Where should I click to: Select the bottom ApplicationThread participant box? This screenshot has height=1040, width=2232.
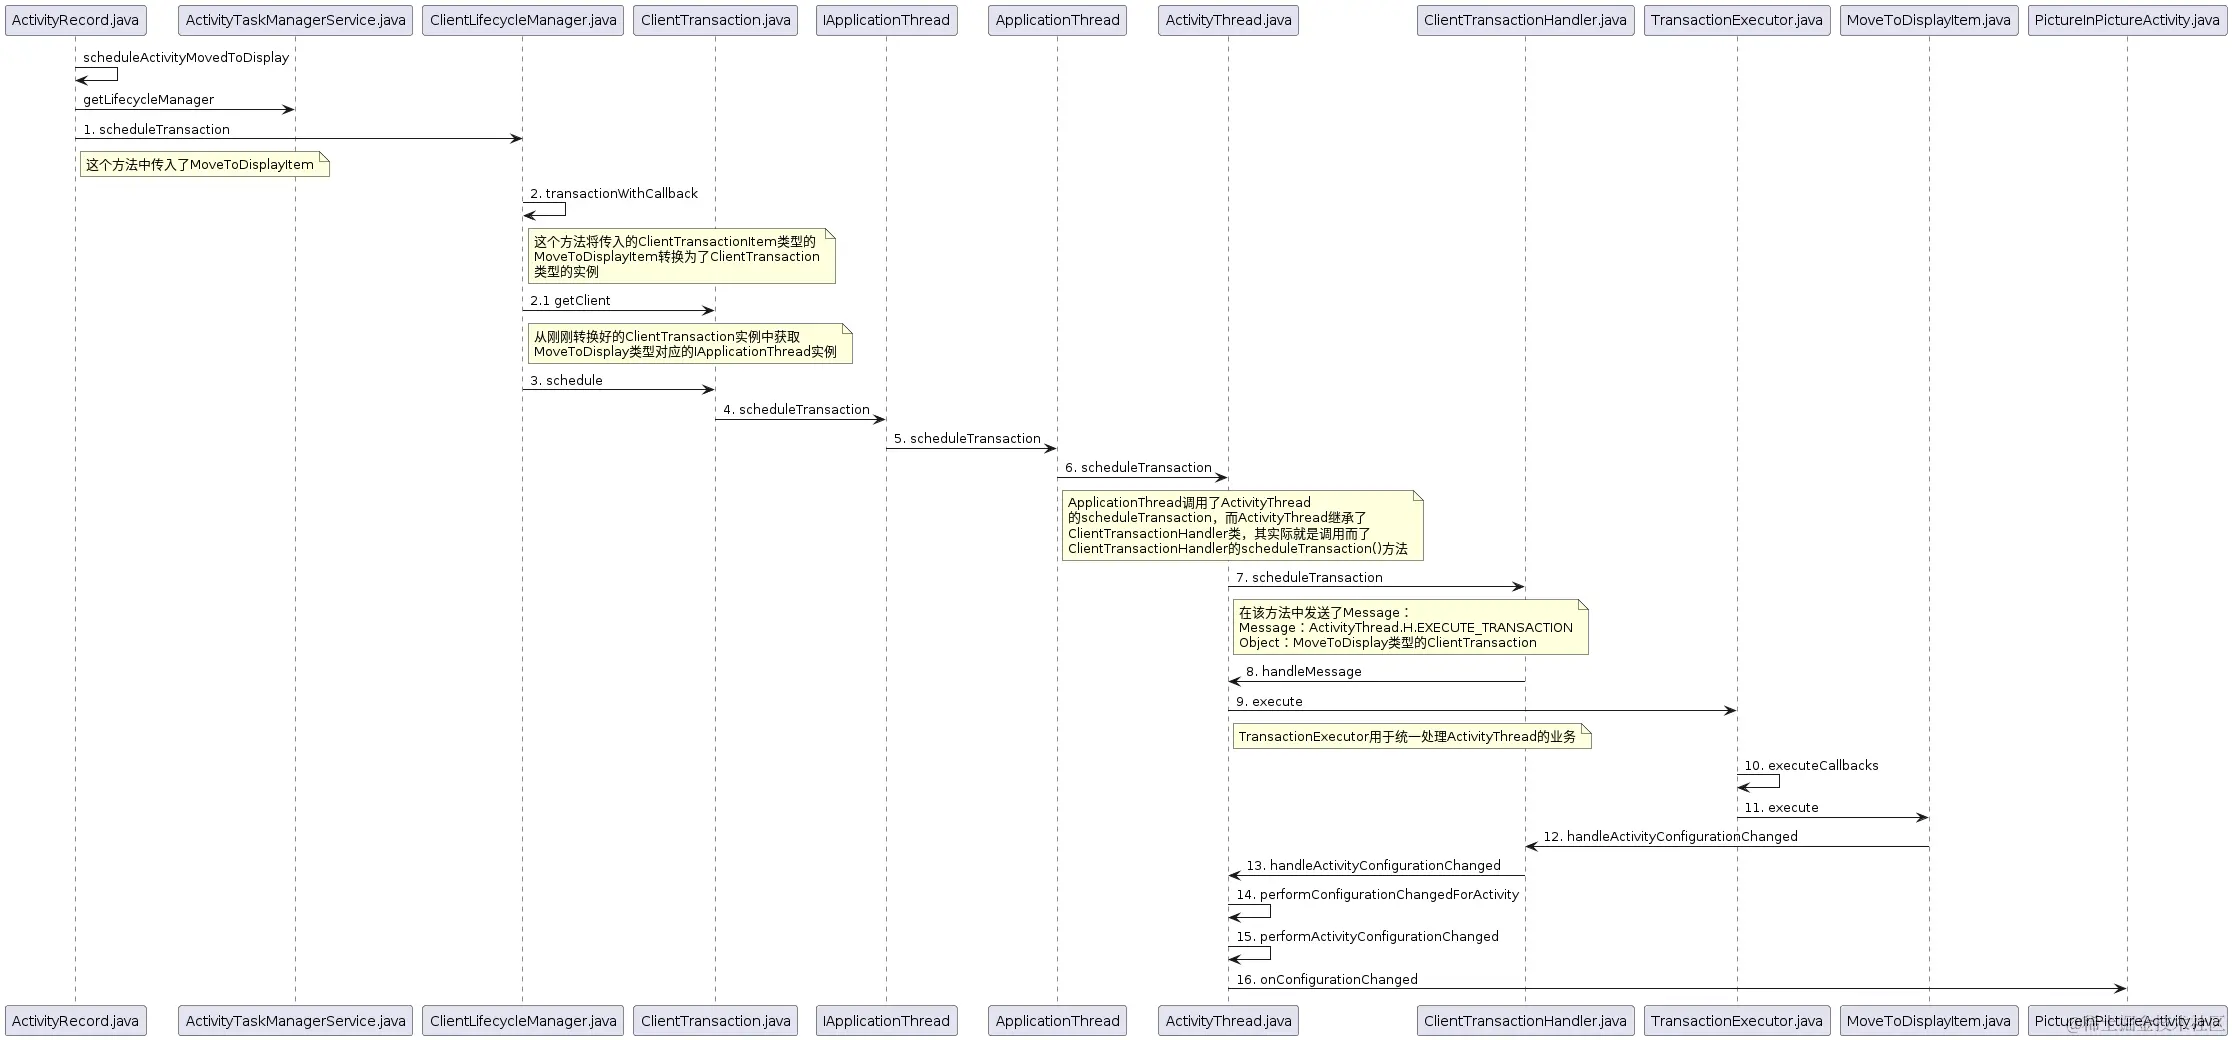click(1057, 1021)
